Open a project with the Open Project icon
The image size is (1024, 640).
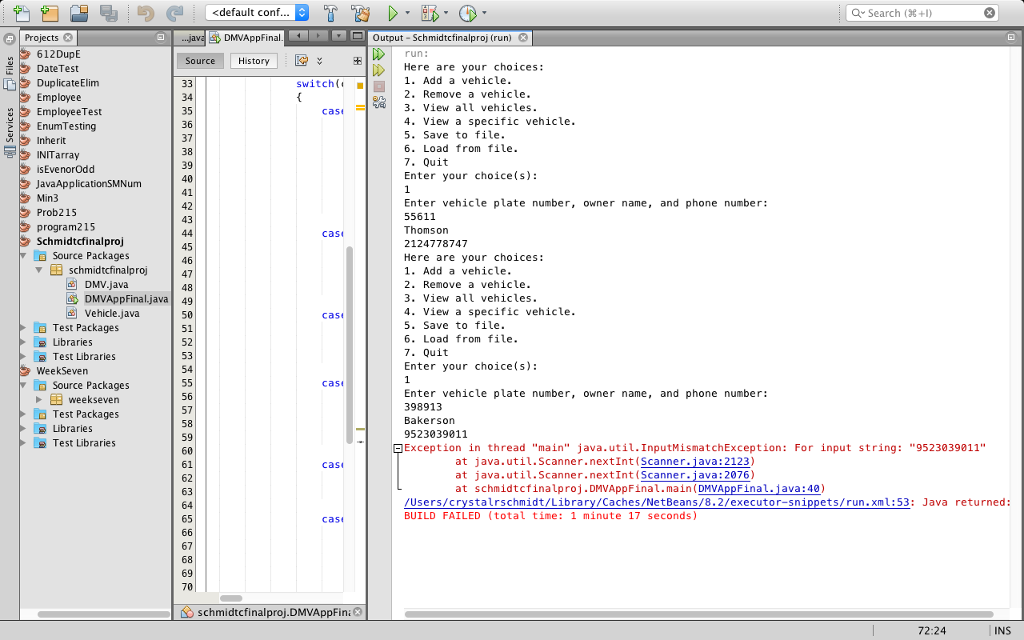click(78, 13)
